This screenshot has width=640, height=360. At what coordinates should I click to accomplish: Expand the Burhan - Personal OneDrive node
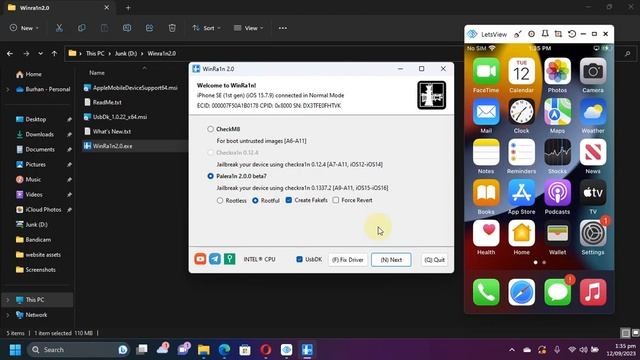[7, 89]
